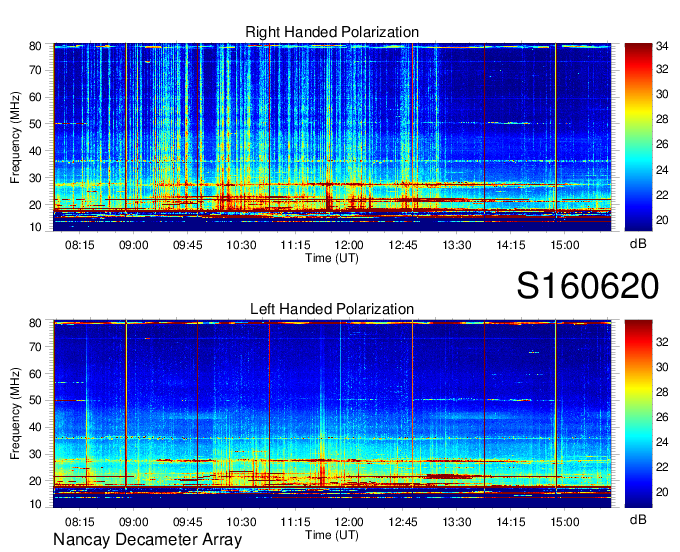Click the 14:15 tick label on bottom plot
Viewport: 680px width, 552px height.
(x=511, y=522)
